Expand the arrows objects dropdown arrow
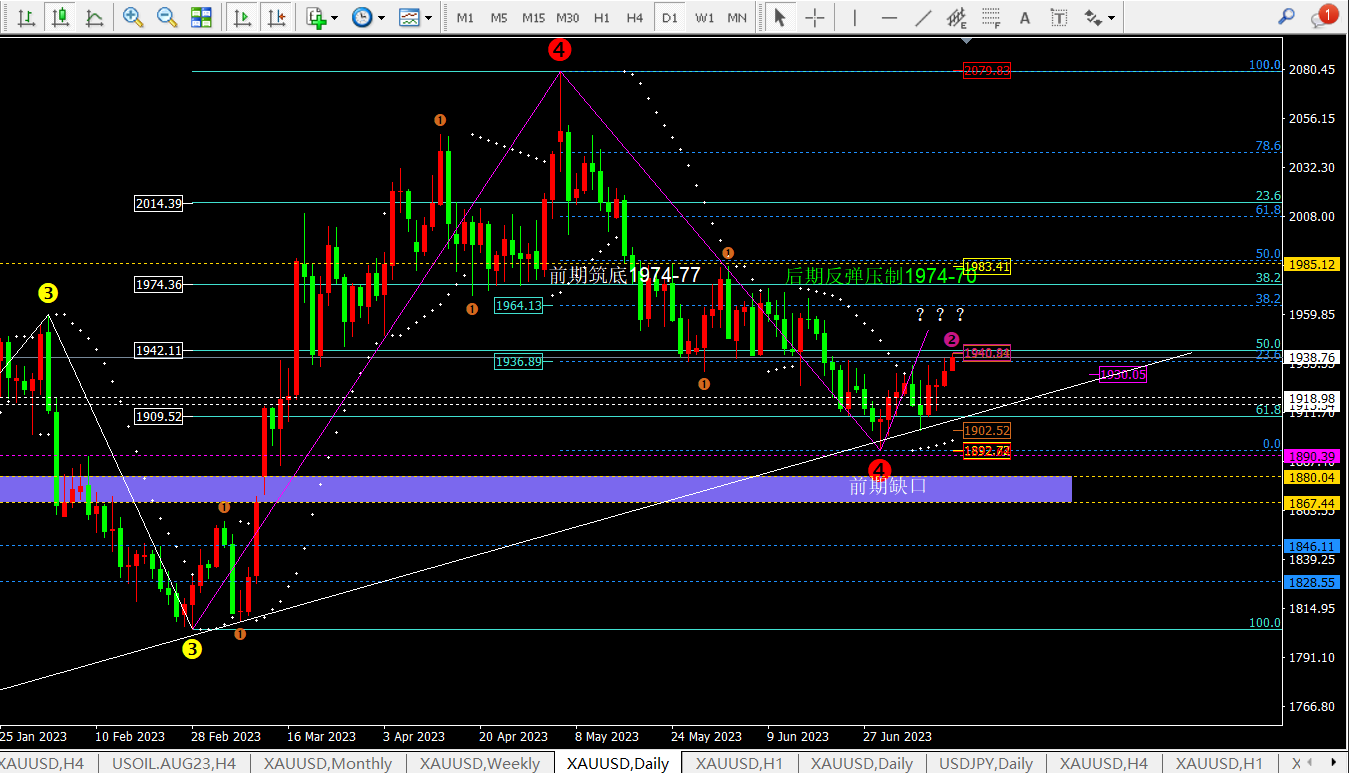1349x773 pixels. click(x=1112, y=17)
